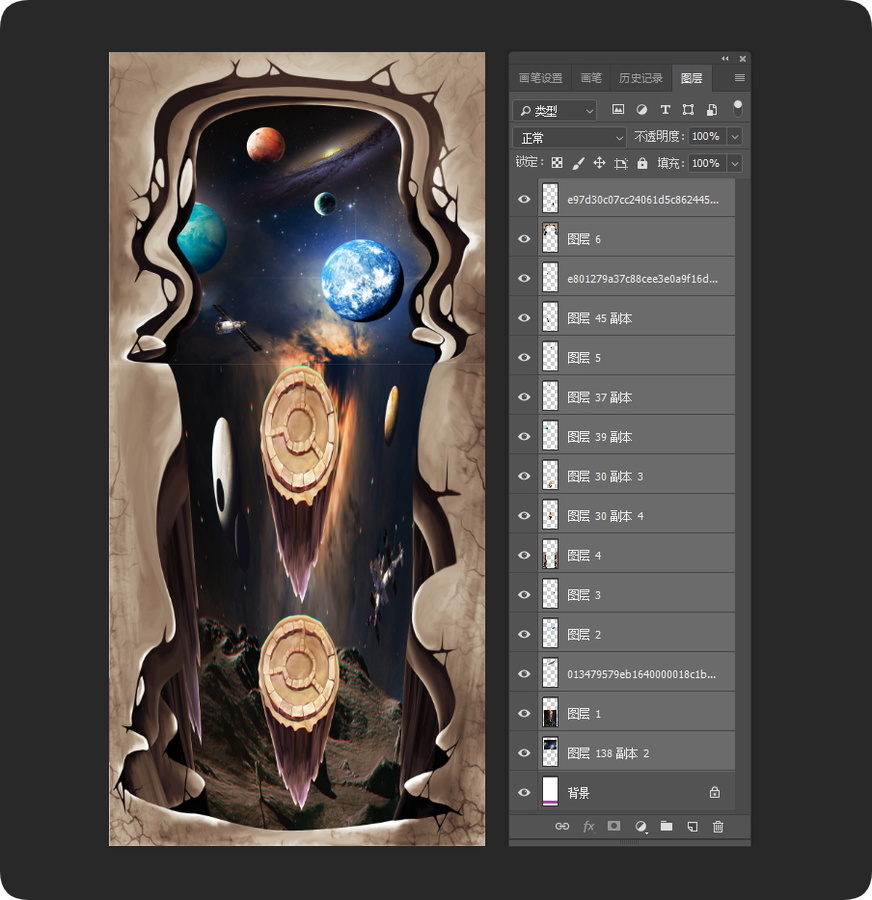Click layer name 图层 45 副本
This screenshot has height=900, width=872.
[x=599, y=318]
